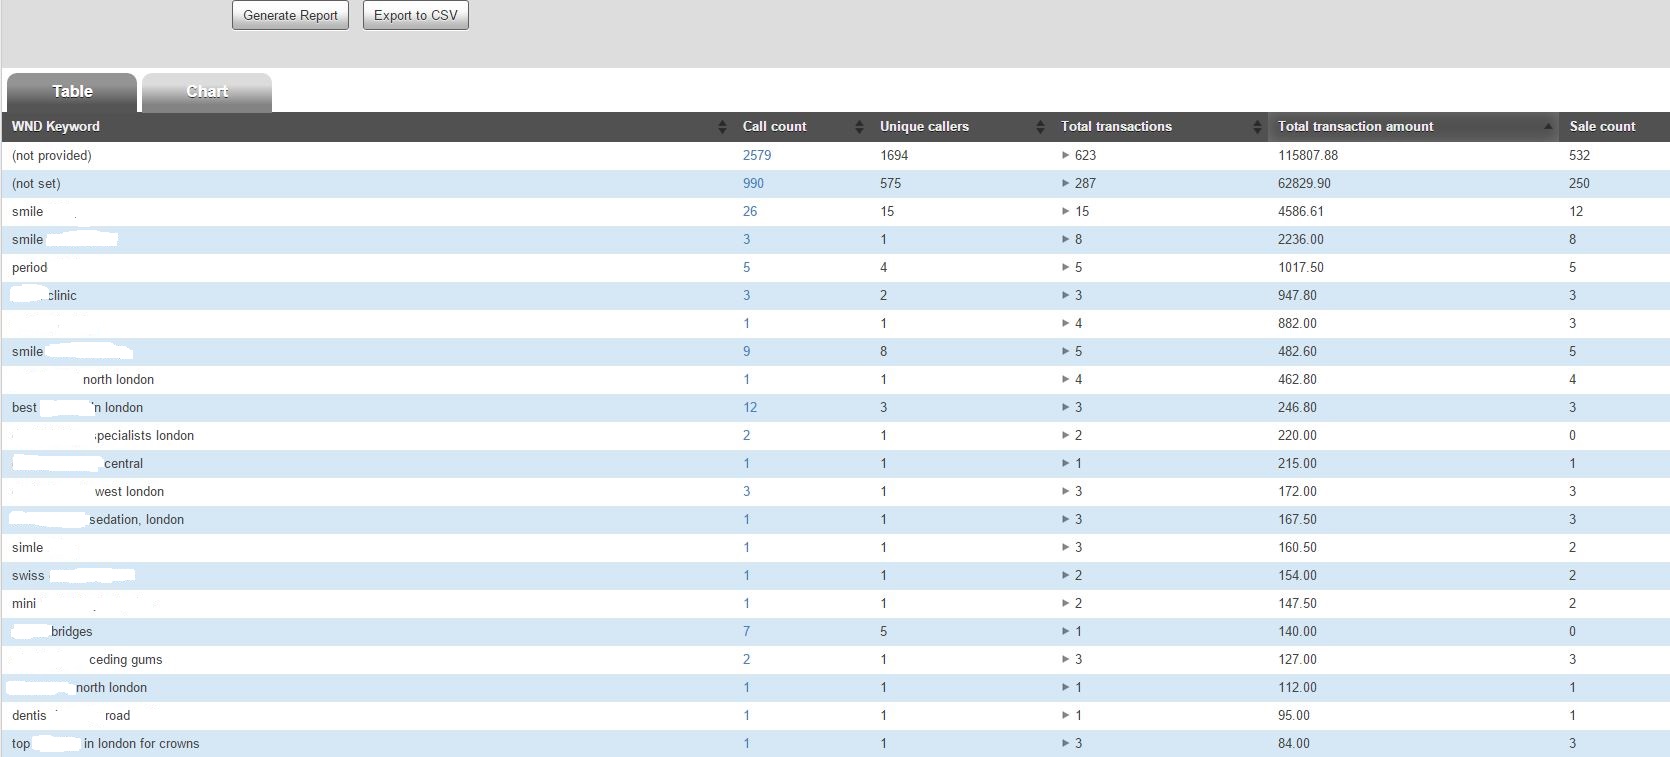Expand transactions for west london row

pyautogui.click(x=1066, y=491)
